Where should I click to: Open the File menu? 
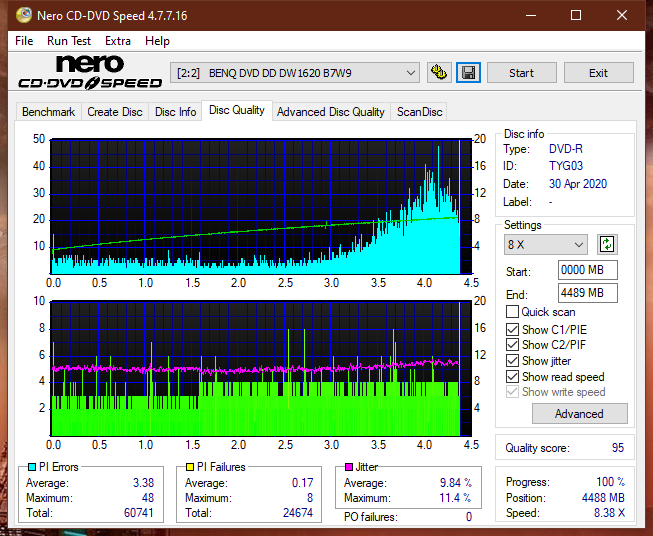24,41
